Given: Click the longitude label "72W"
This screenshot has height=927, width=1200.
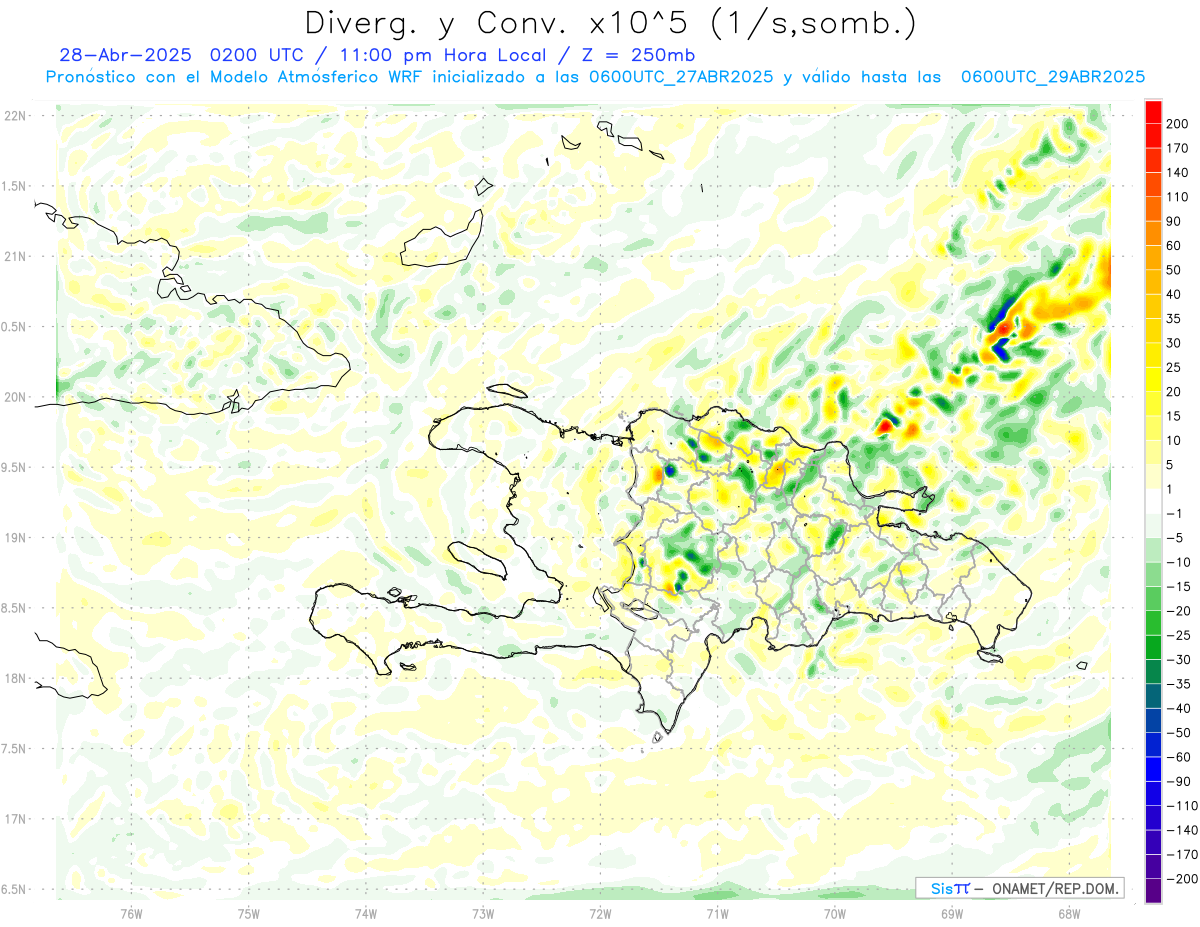Looking at the screenshot, I should tap(600, 913).
